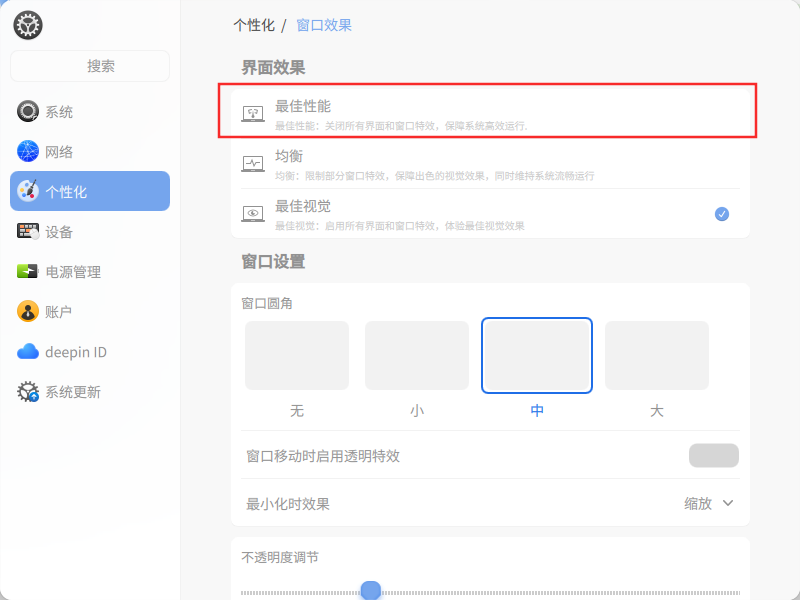Click the 最佳视觉 blue checkmark
The width and height of the screenshot is (800, 600).
[721, 214]
